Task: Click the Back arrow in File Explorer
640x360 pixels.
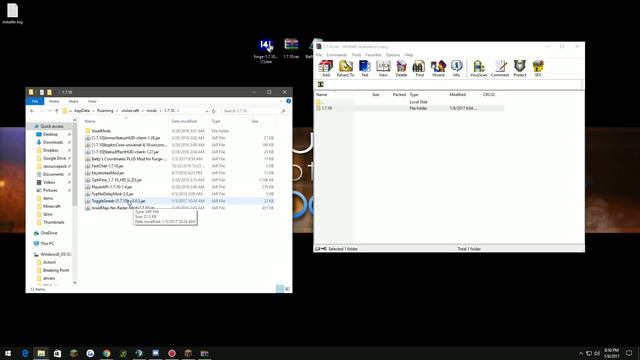Action: (32, 111)
